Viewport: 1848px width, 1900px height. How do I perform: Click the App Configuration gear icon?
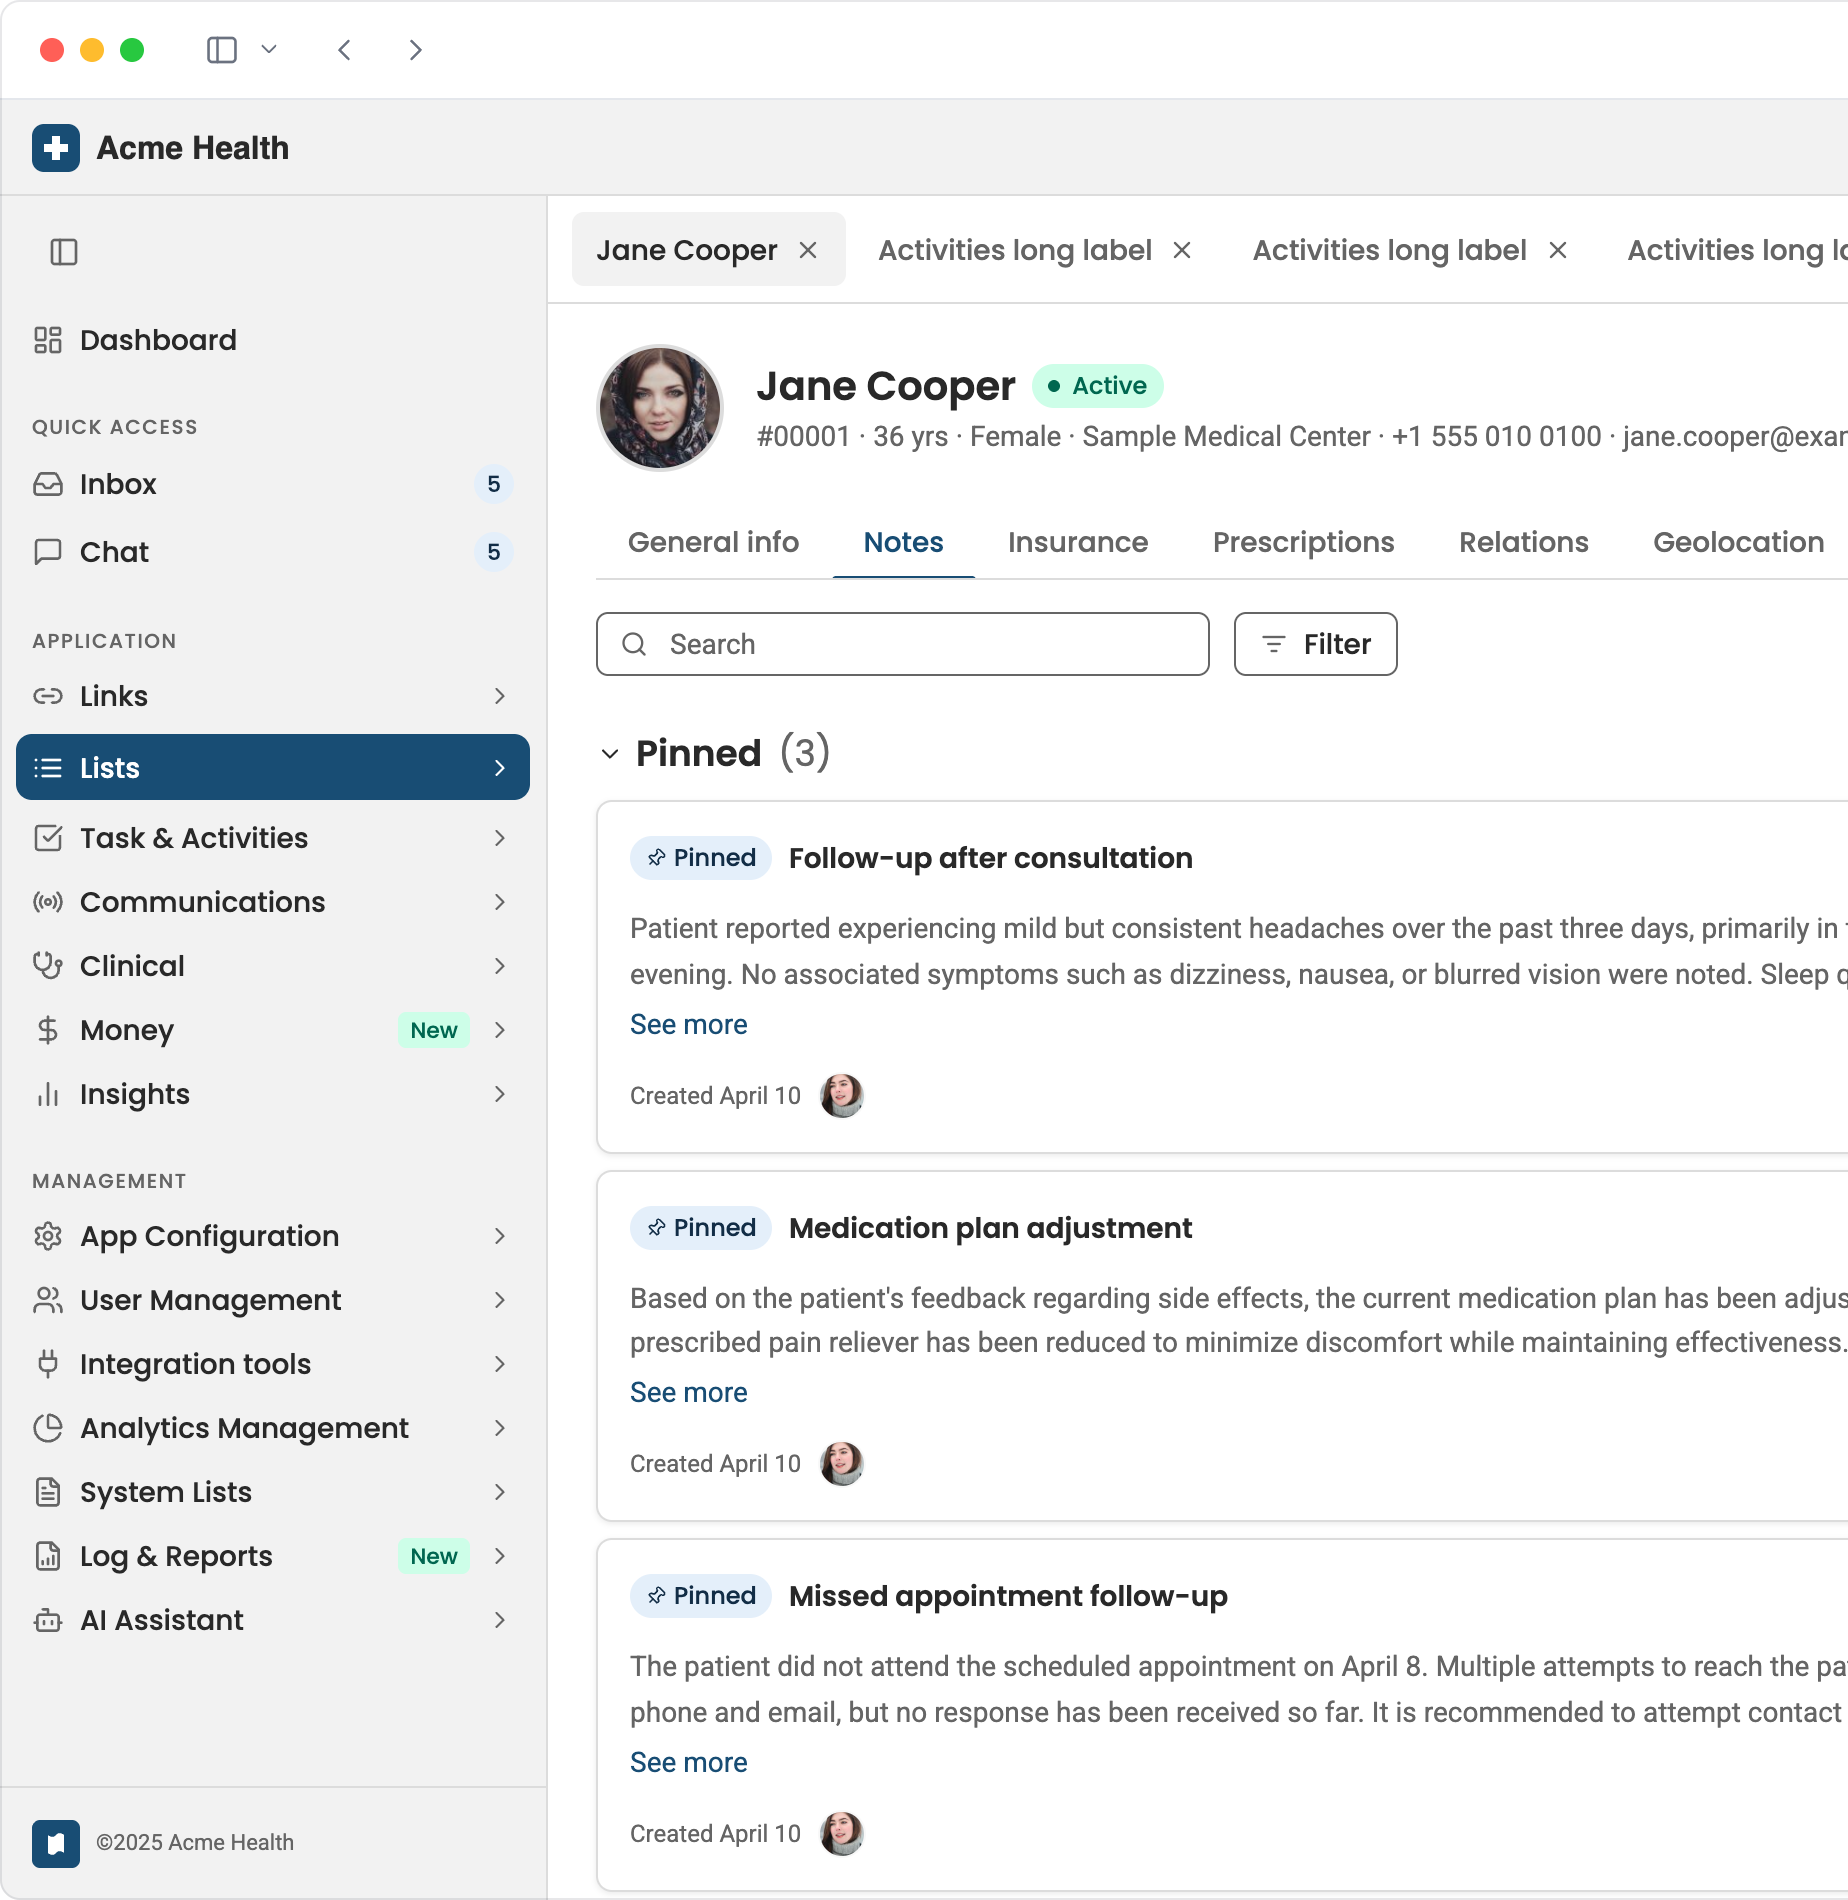click(48, 1236)
